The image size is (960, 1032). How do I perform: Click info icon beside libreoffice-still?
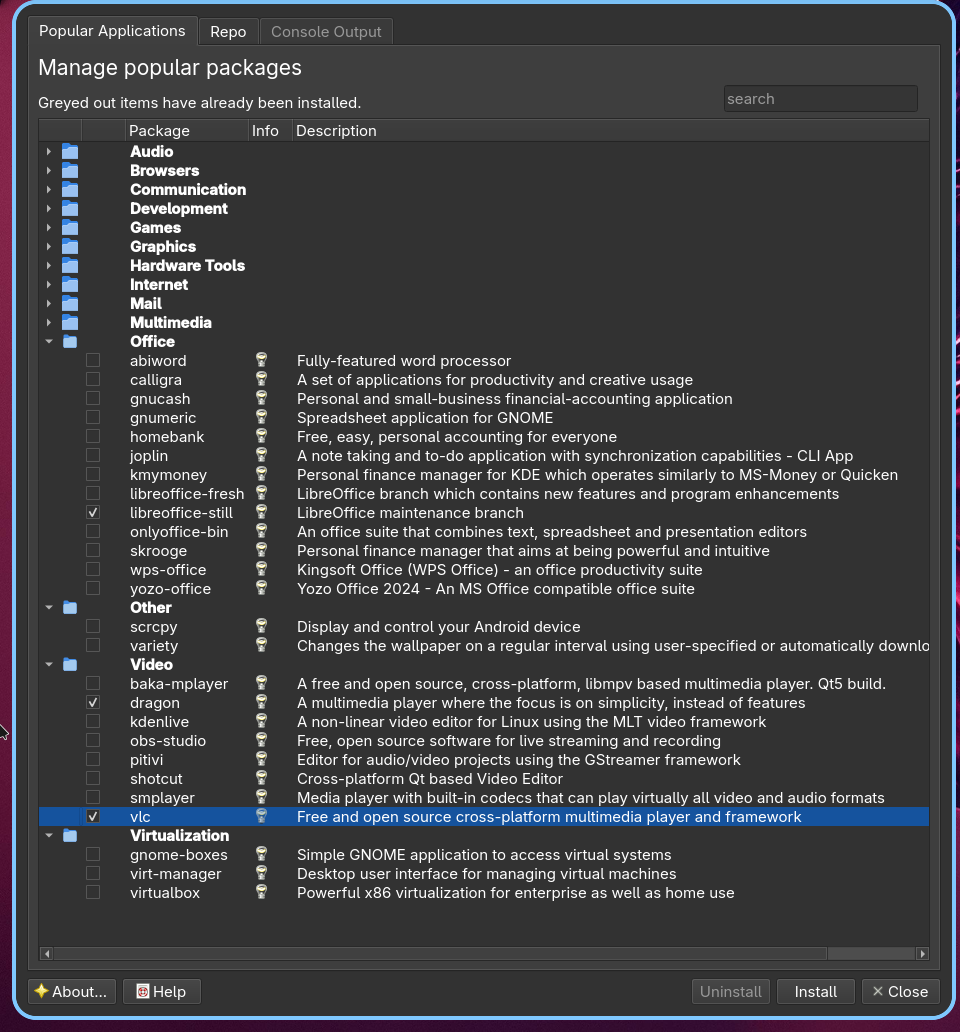pos(261,512)
